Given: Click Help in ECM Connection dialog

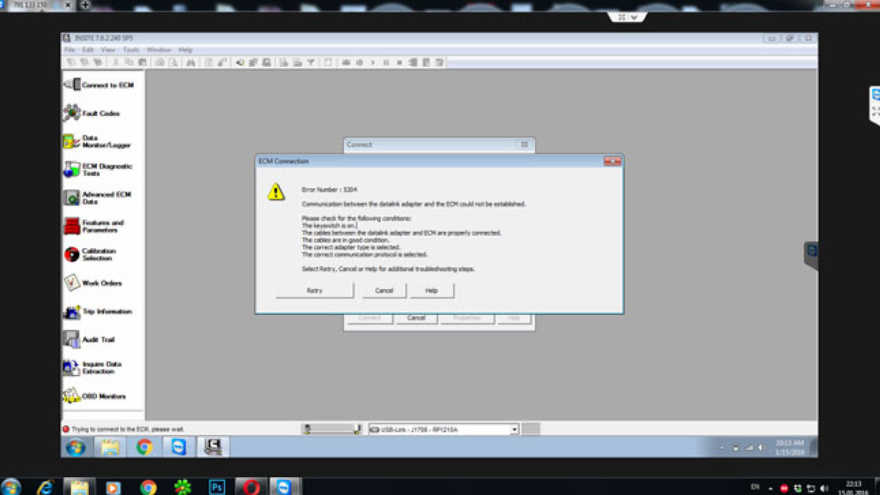Looking at the screenshot, I should click(432, 290).
